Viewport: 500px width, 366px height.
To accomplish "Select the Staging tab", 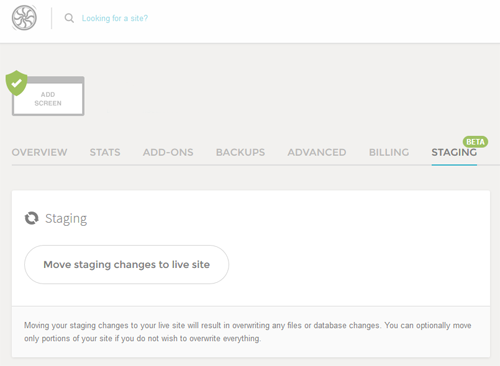I will click(454, 152).
